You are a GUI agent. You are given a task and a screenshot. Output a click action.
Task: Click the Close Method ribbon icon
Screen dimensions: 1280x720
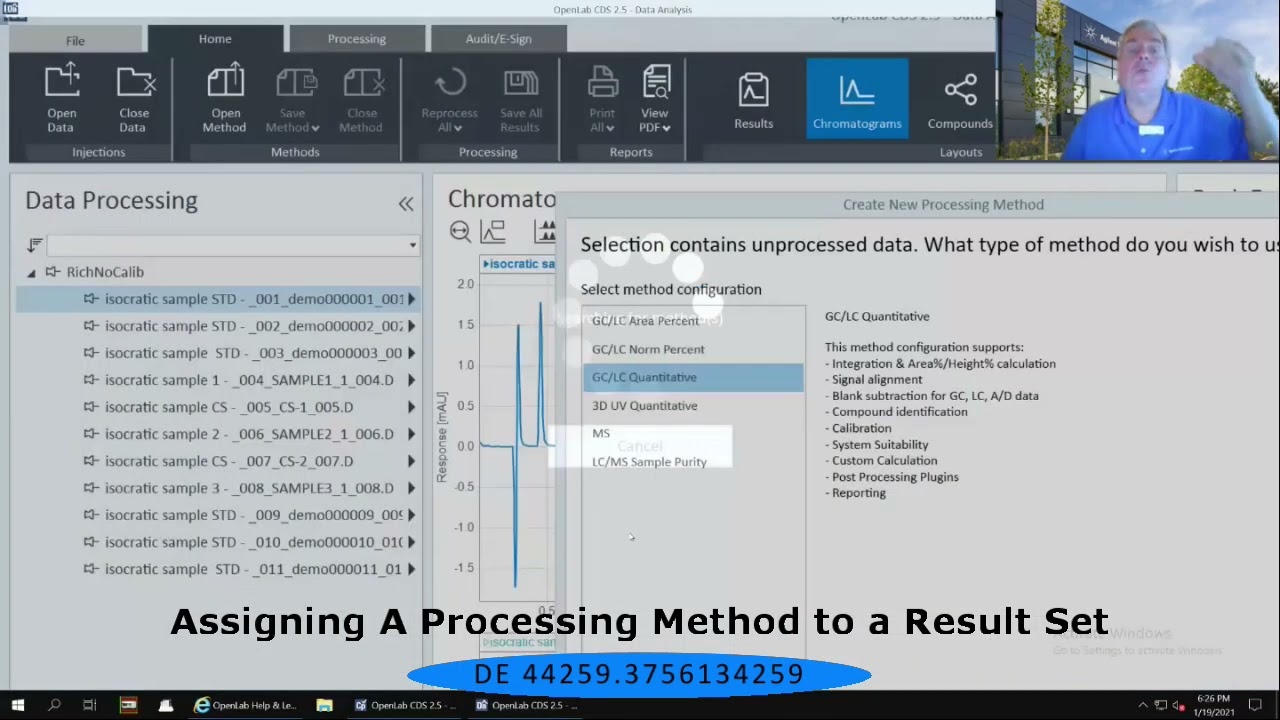click(361, 98)
